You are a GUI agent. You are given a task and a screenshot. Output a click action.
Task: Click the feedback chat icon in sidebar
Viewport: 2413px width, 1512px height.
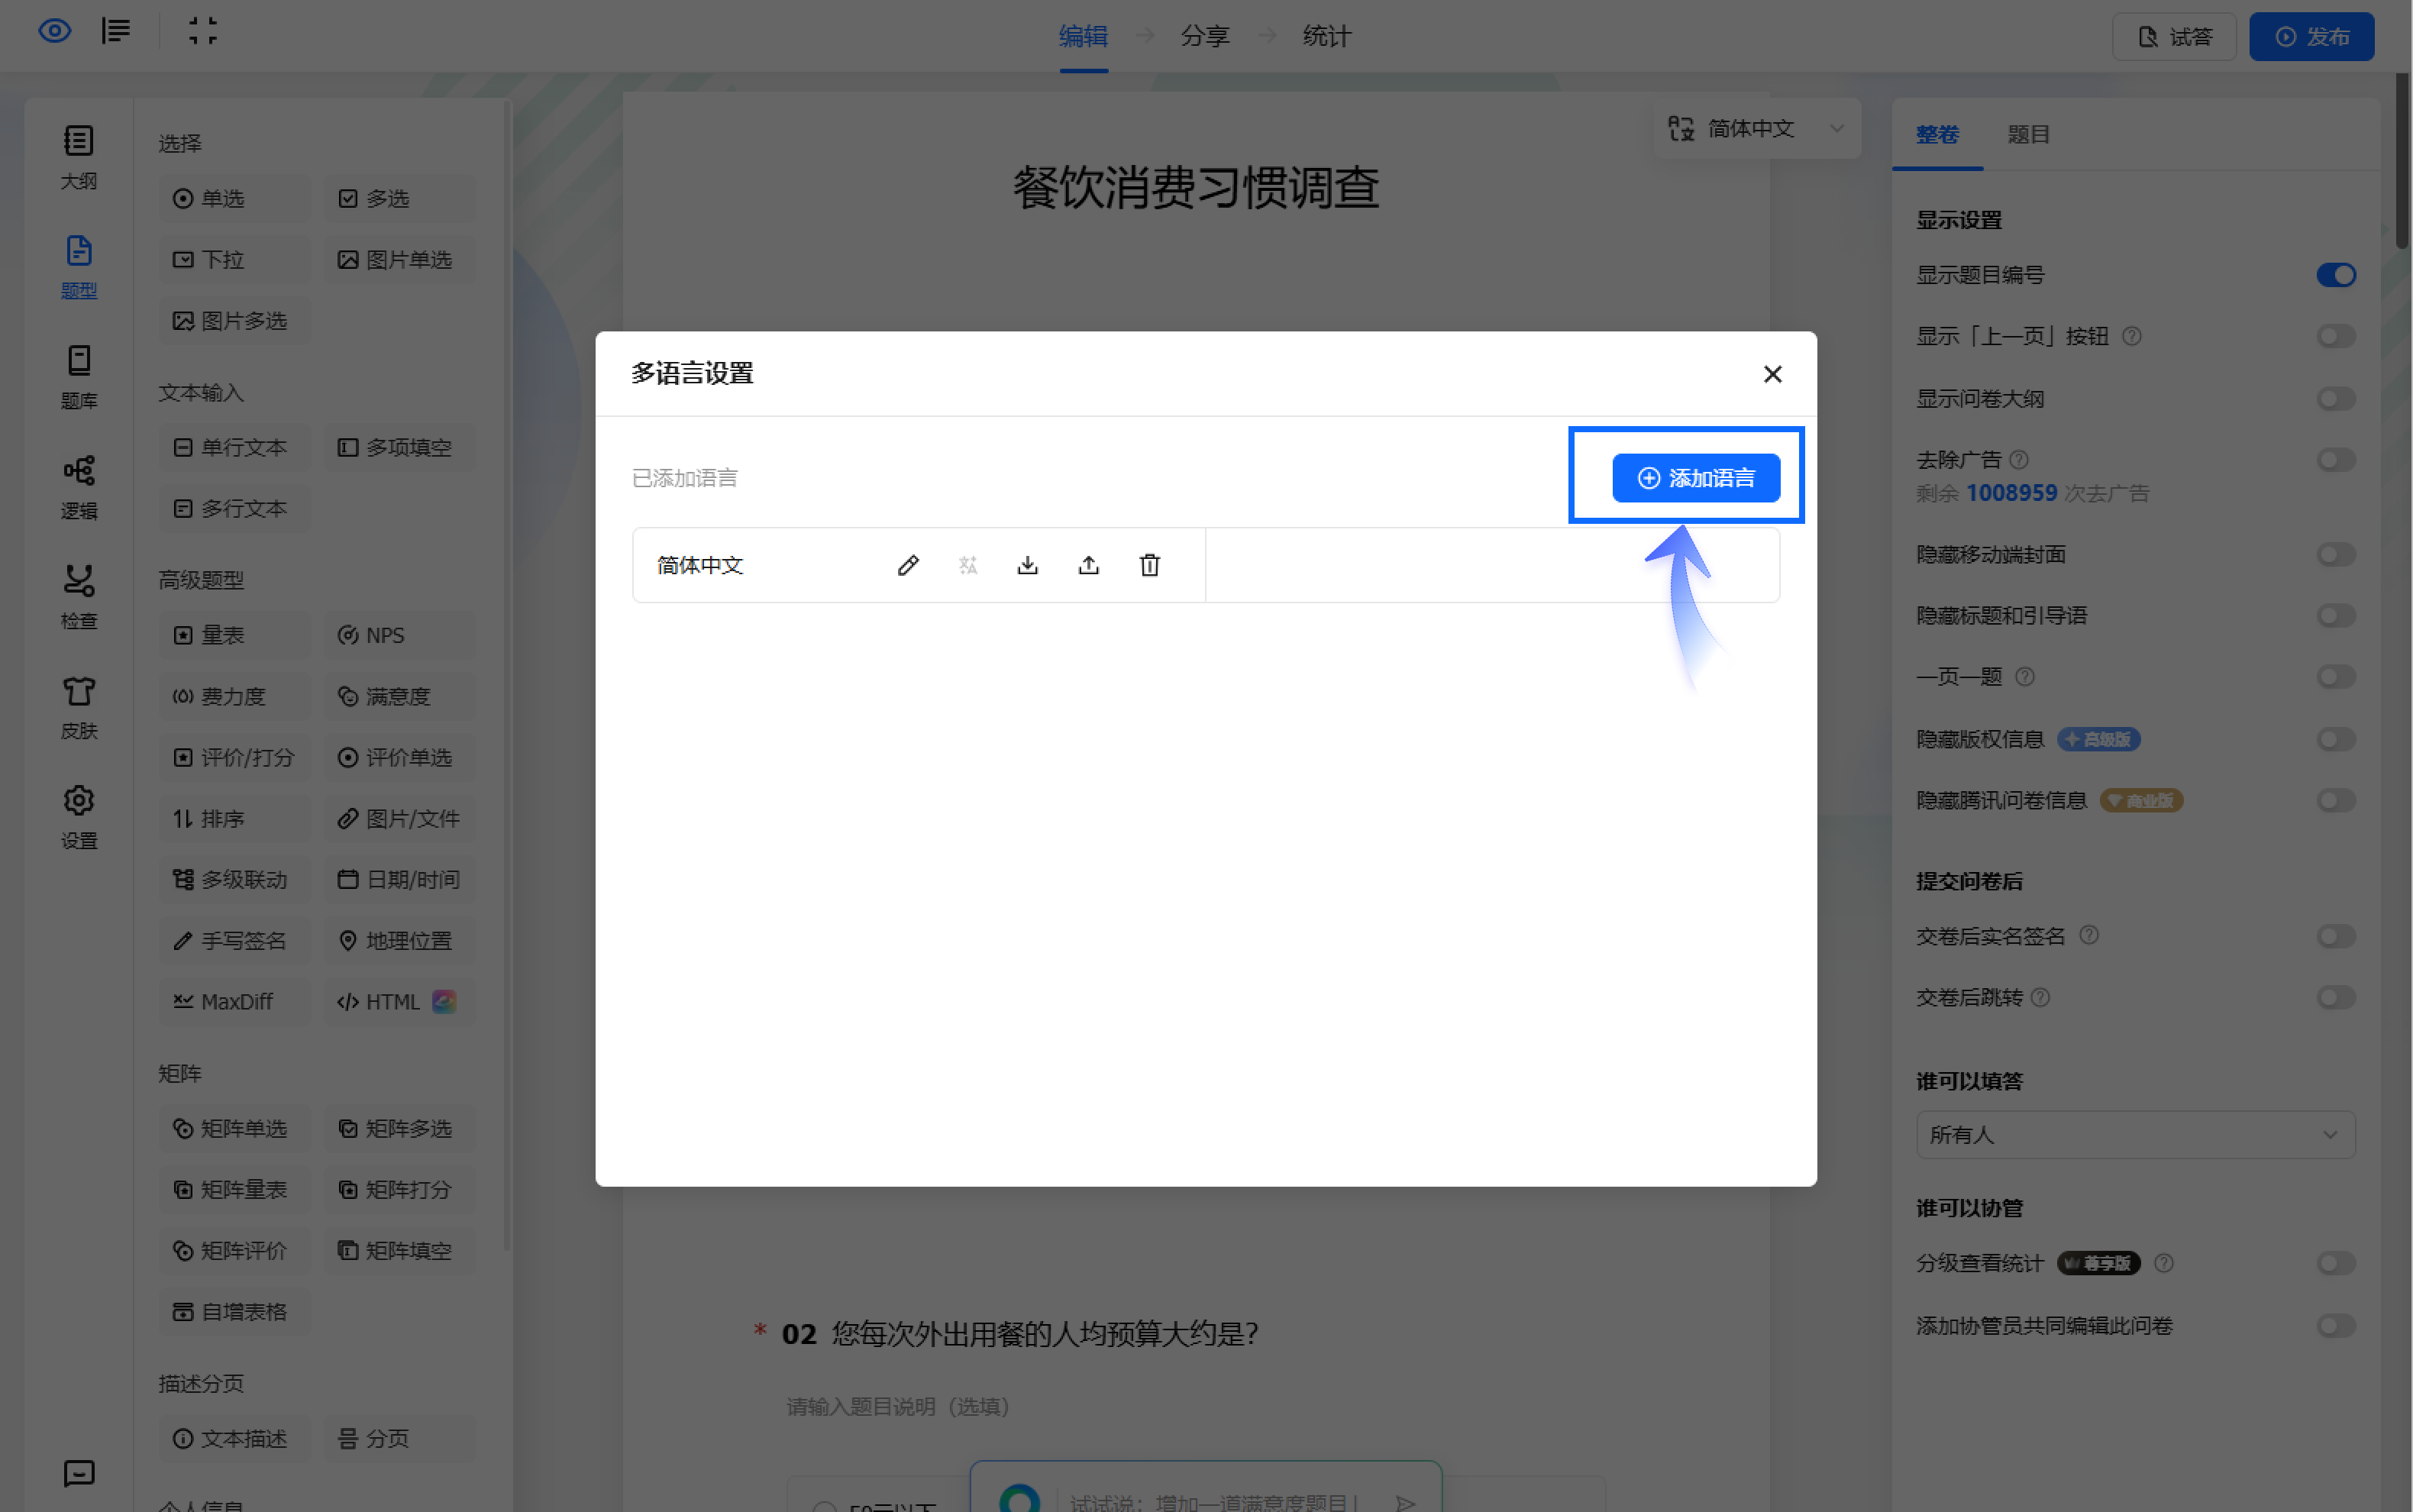79,1473
